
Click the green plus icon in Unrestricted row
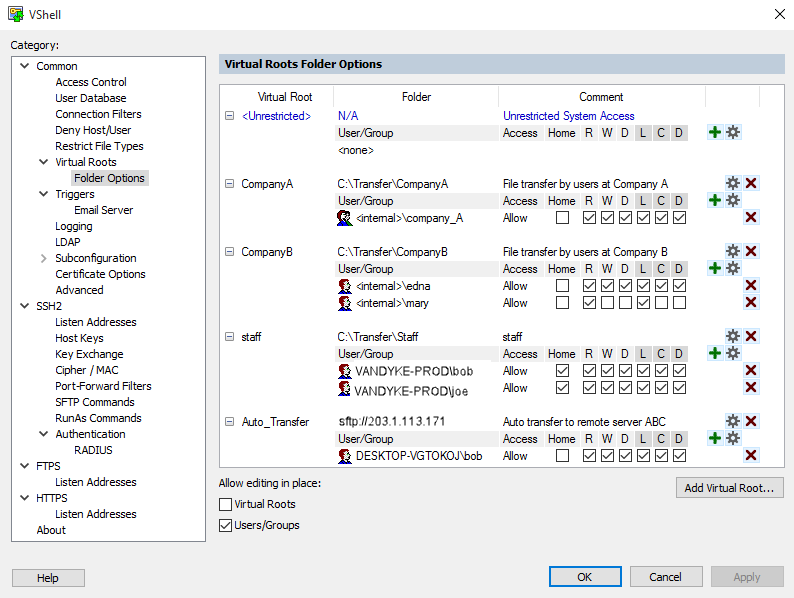tap(715, 132)
